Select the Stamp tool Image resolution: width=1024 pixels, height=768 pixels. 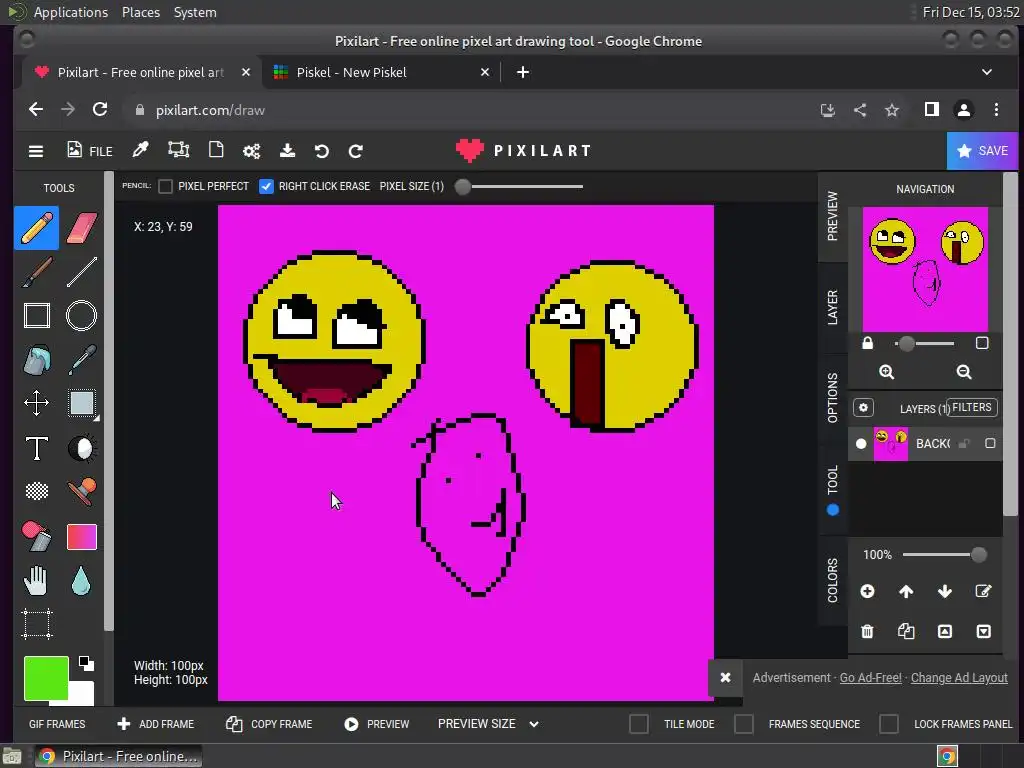click(82, 492)
